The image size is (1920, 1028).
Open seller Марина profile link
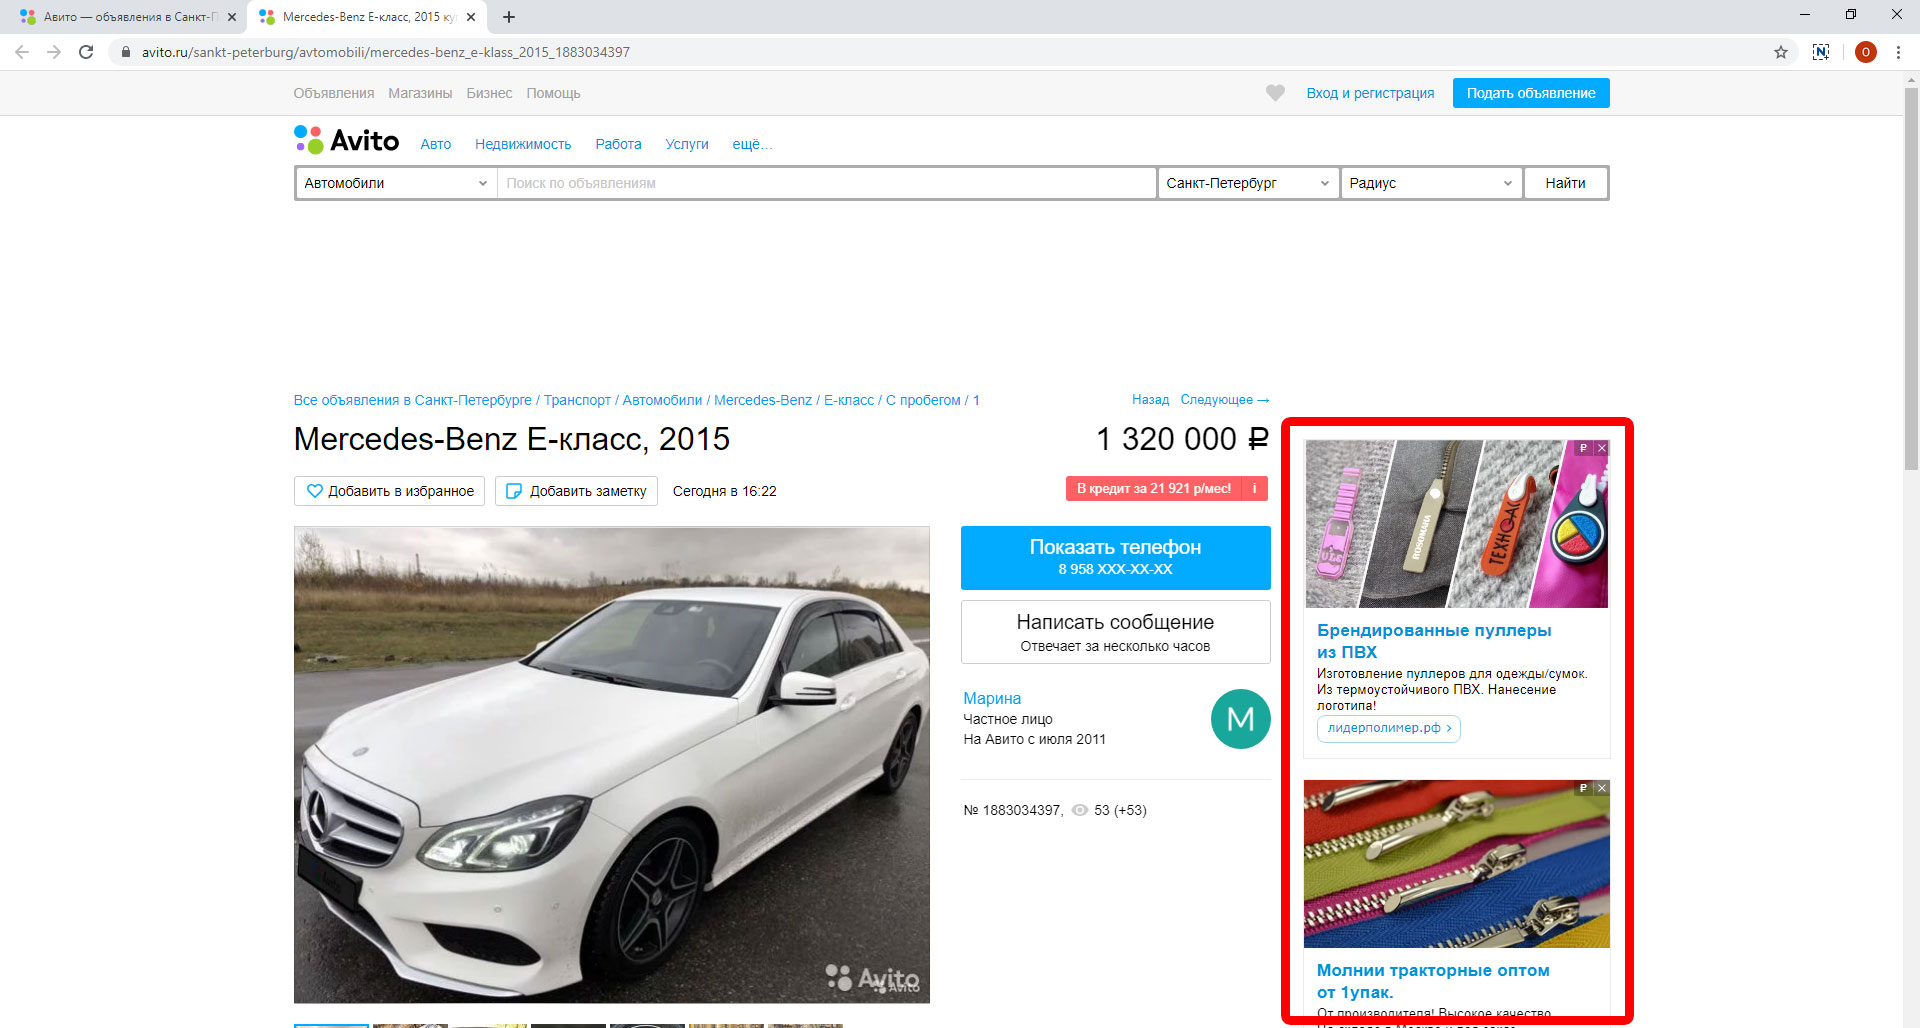(x=992, y=698)
